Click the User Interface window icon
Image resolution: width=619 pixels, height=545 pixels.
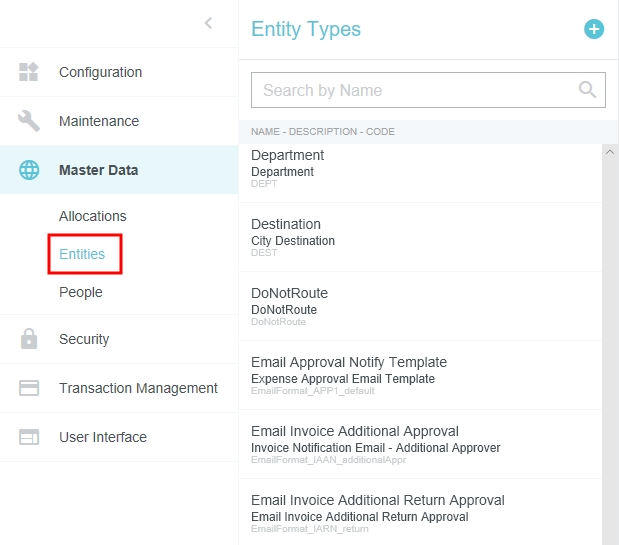click(x=29, y=437)
